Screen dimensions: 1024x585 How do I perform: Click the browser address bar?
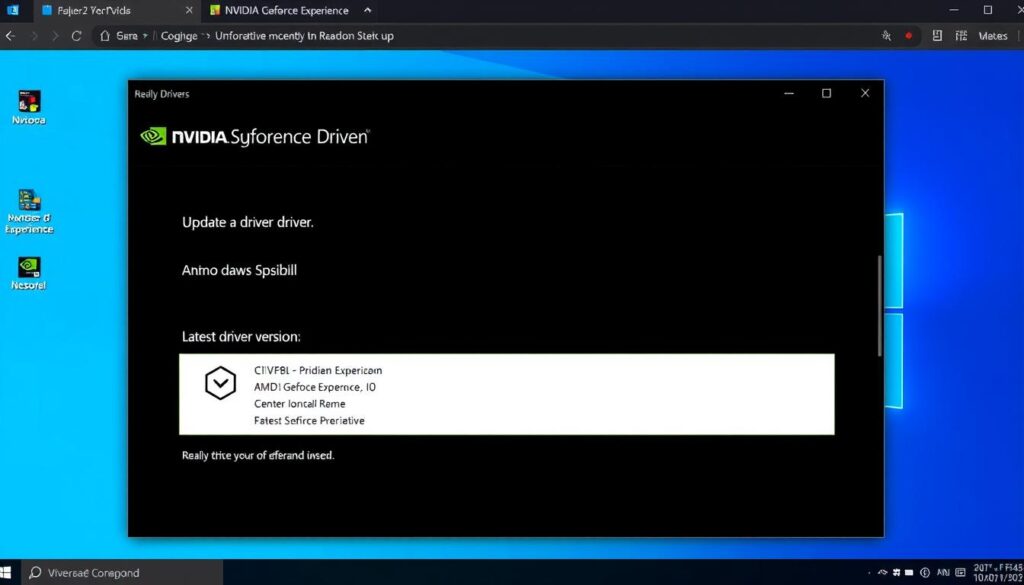tap(400, 35)
